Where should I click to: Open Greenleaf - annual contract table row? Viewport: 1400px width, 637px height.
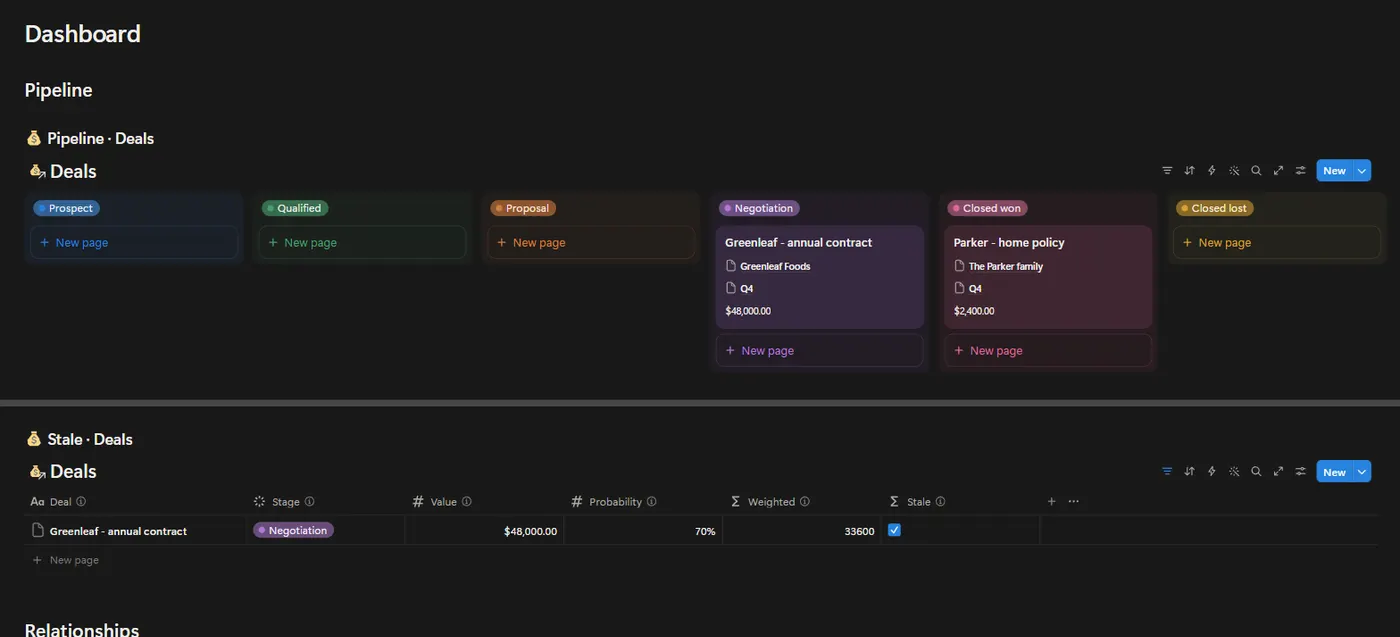point(118,531)
